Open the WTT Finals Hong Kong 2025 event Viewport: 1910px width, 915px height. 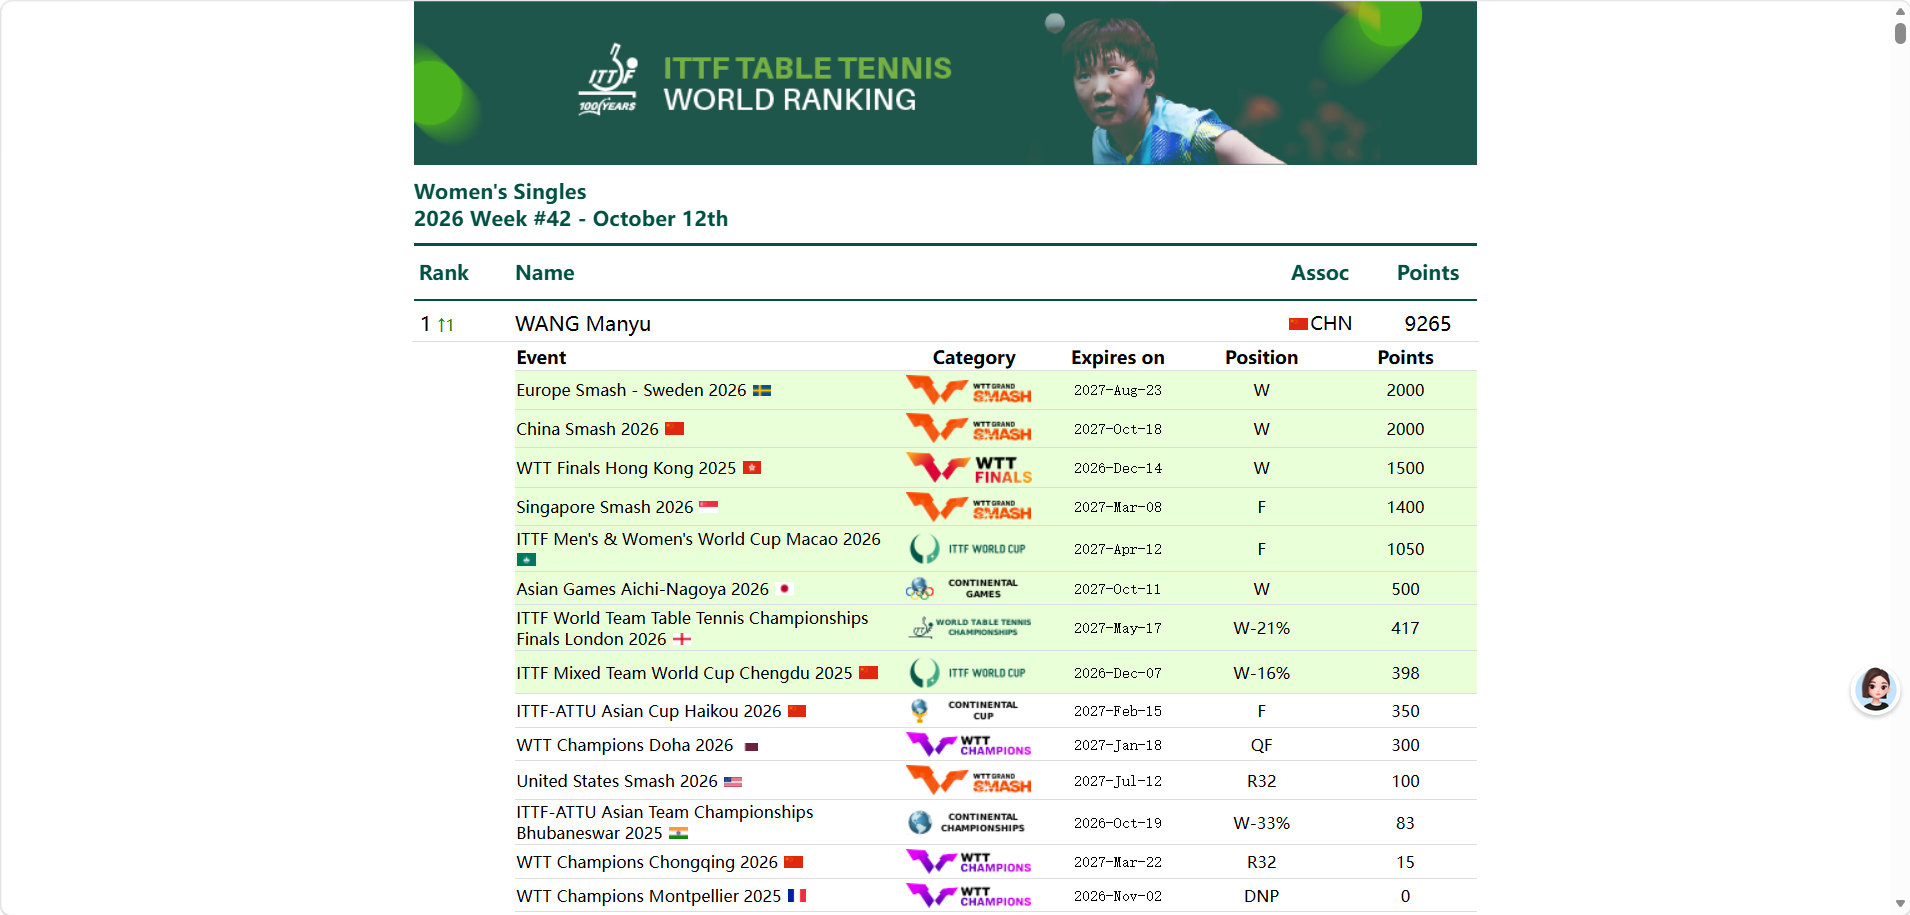[626, 468]
